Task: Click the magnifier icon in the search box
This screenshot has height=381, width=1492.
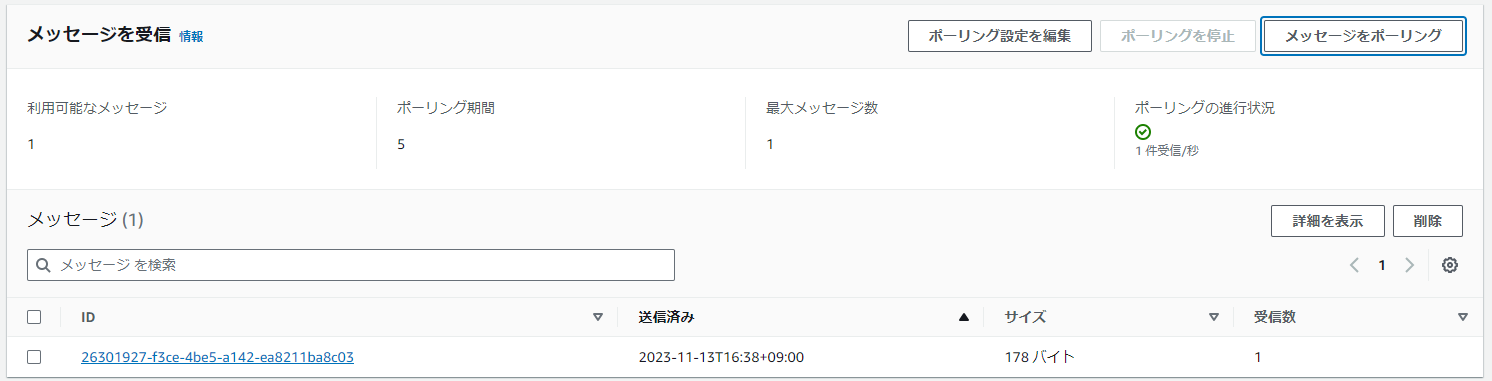Action: [x=43, y=265]
